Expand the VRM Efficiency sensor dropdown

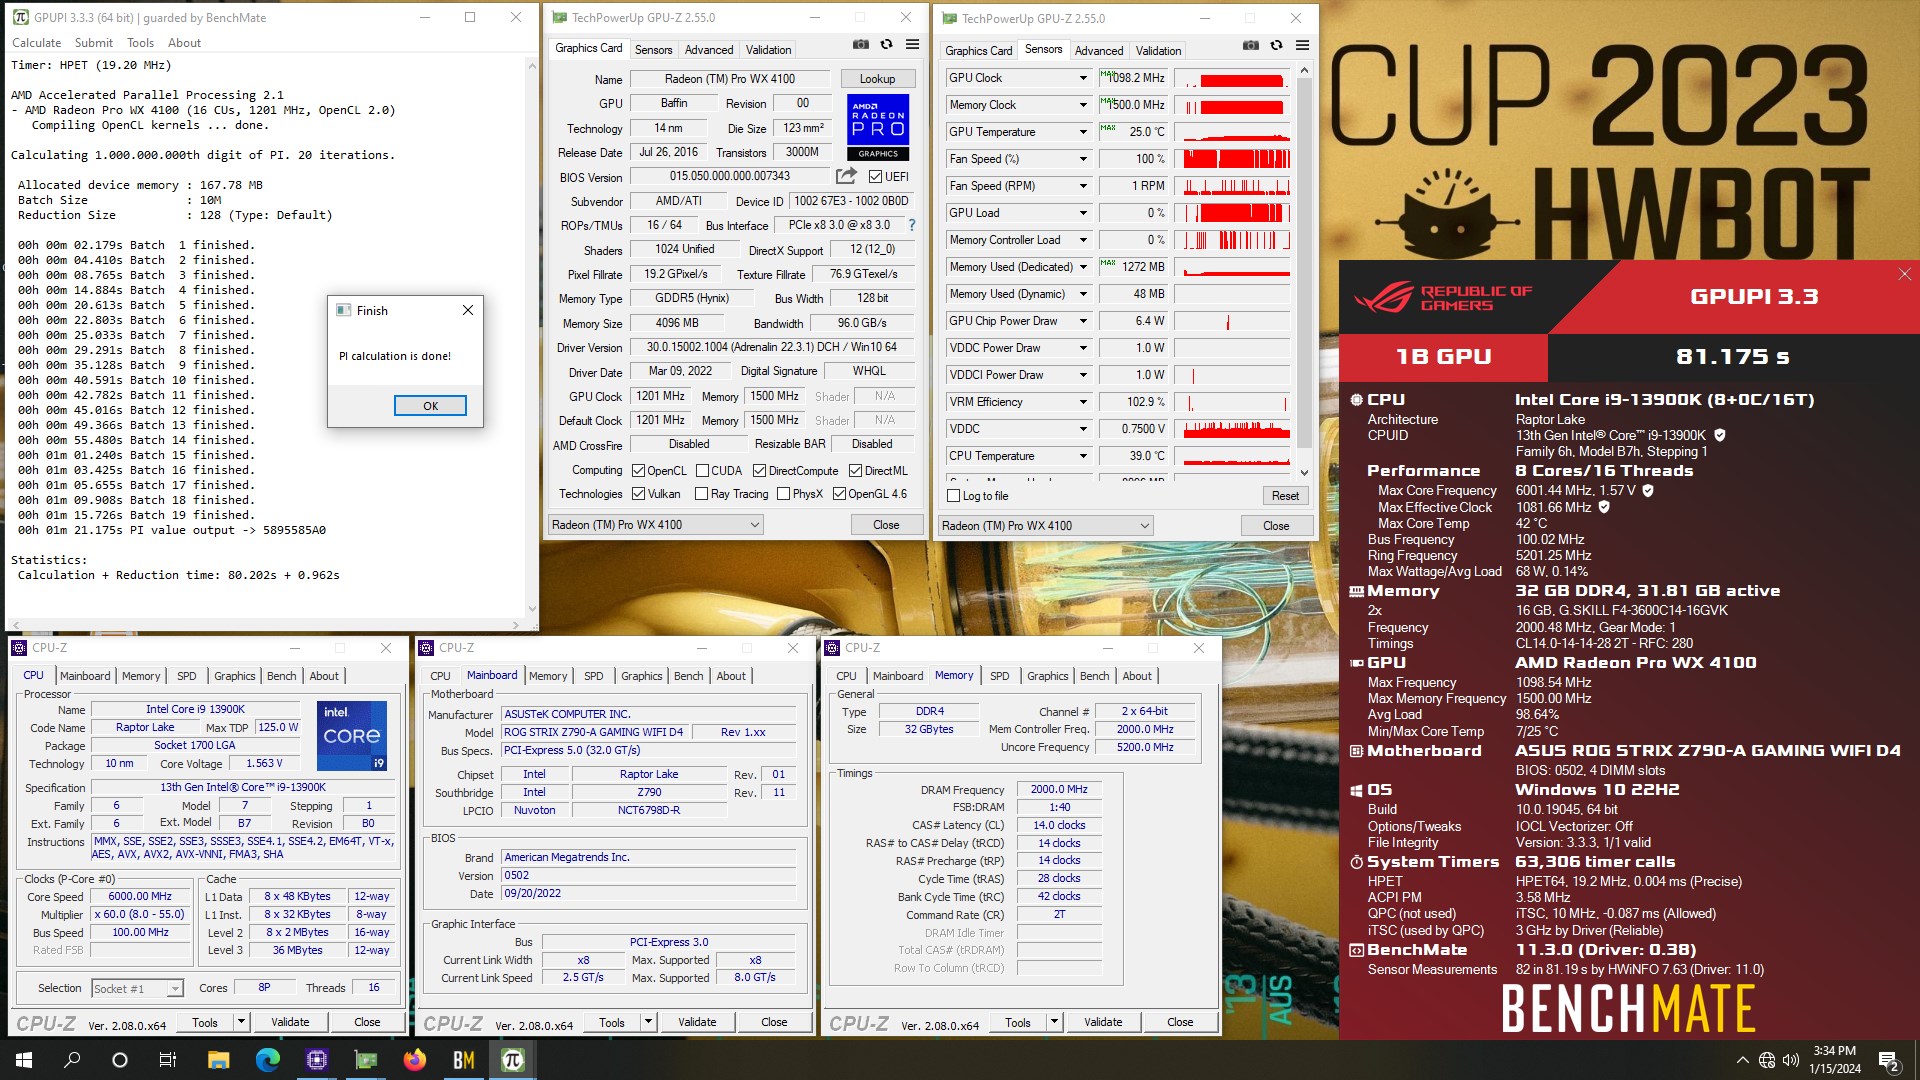click(x=1082, y=402)
